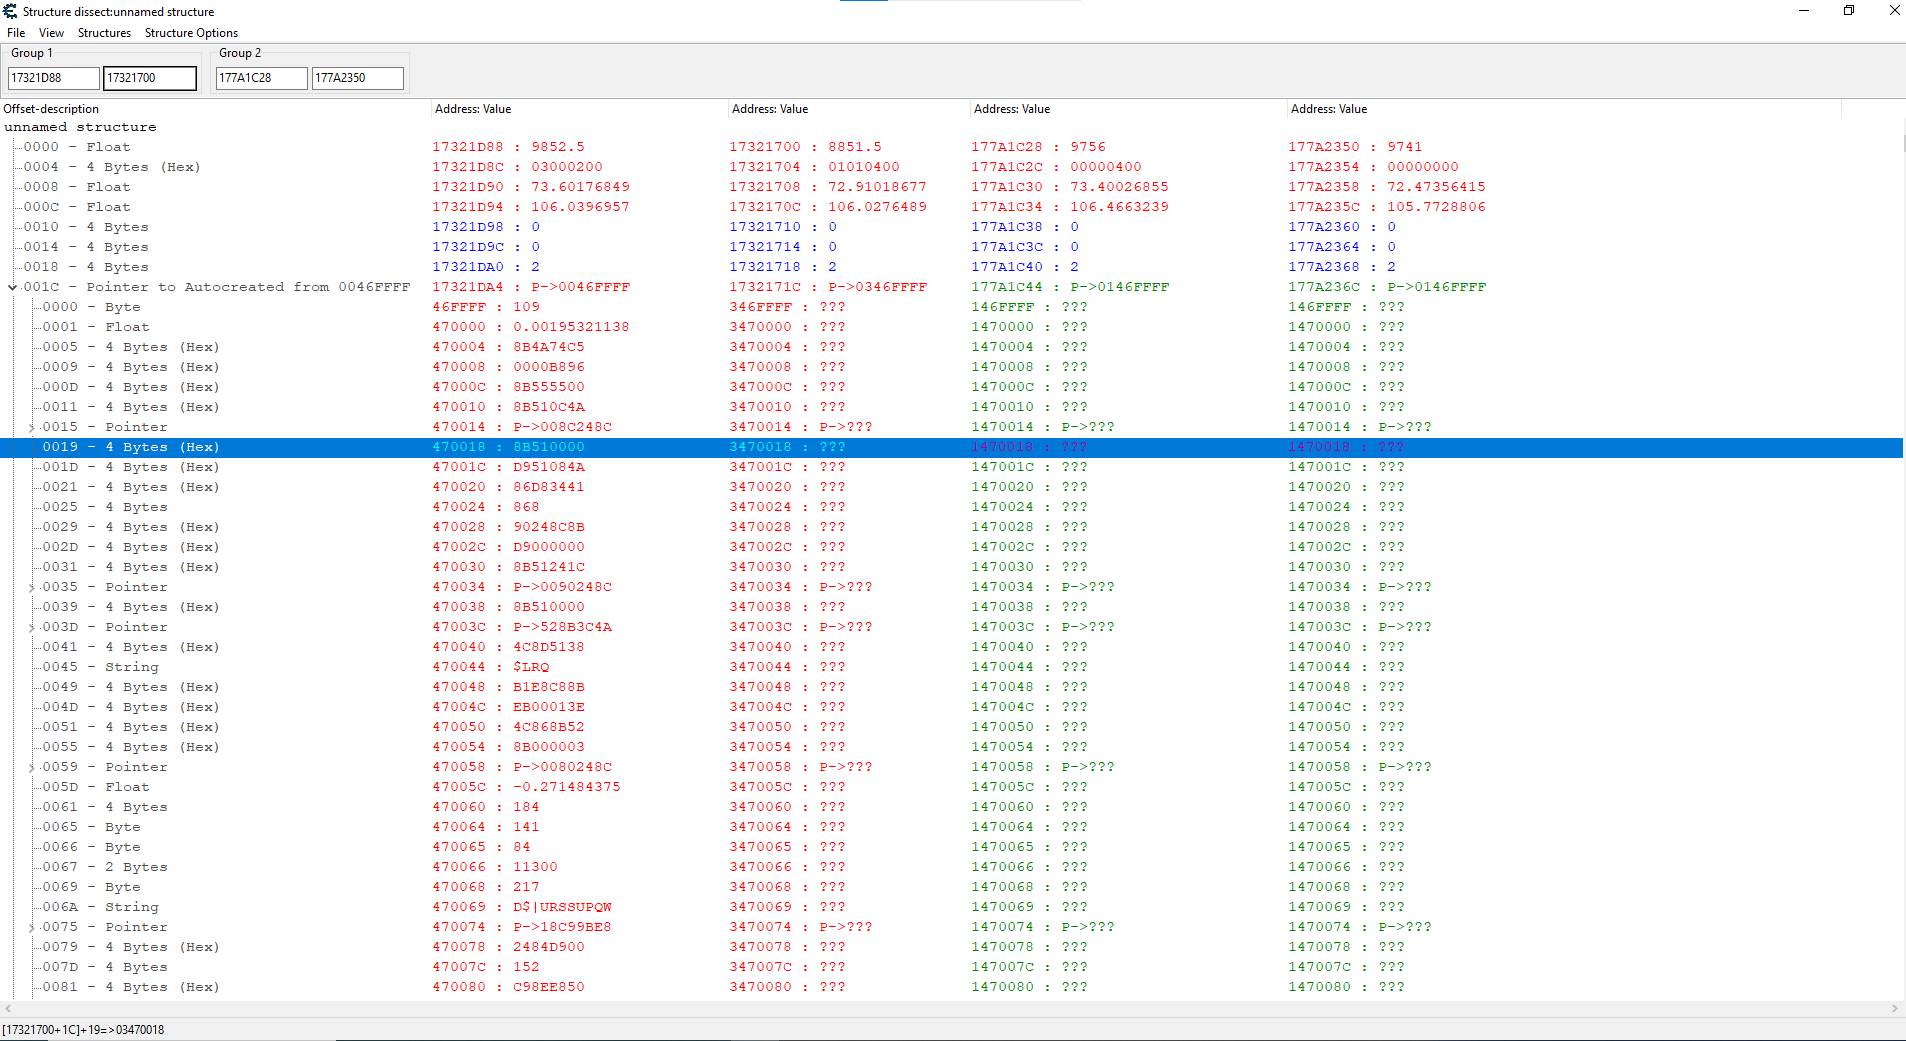Image resolution: width=1906 pixels, height=1041 pixels.
Task: Click the vertical scrollbar track
Action: 1904,560
